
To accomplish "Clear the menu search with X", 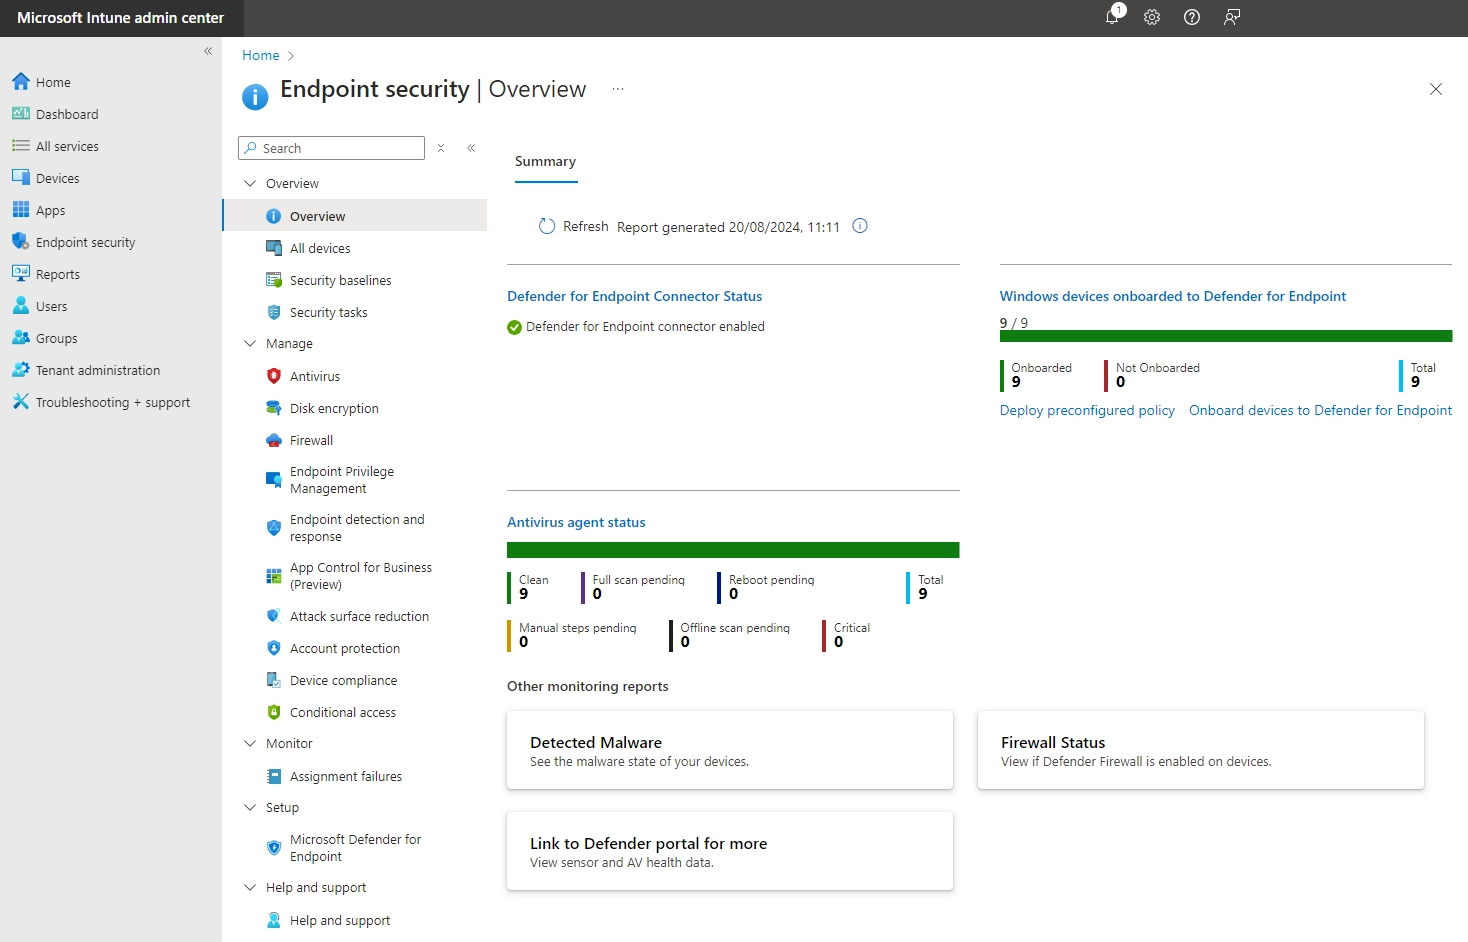I will click(x=441, y=148).
